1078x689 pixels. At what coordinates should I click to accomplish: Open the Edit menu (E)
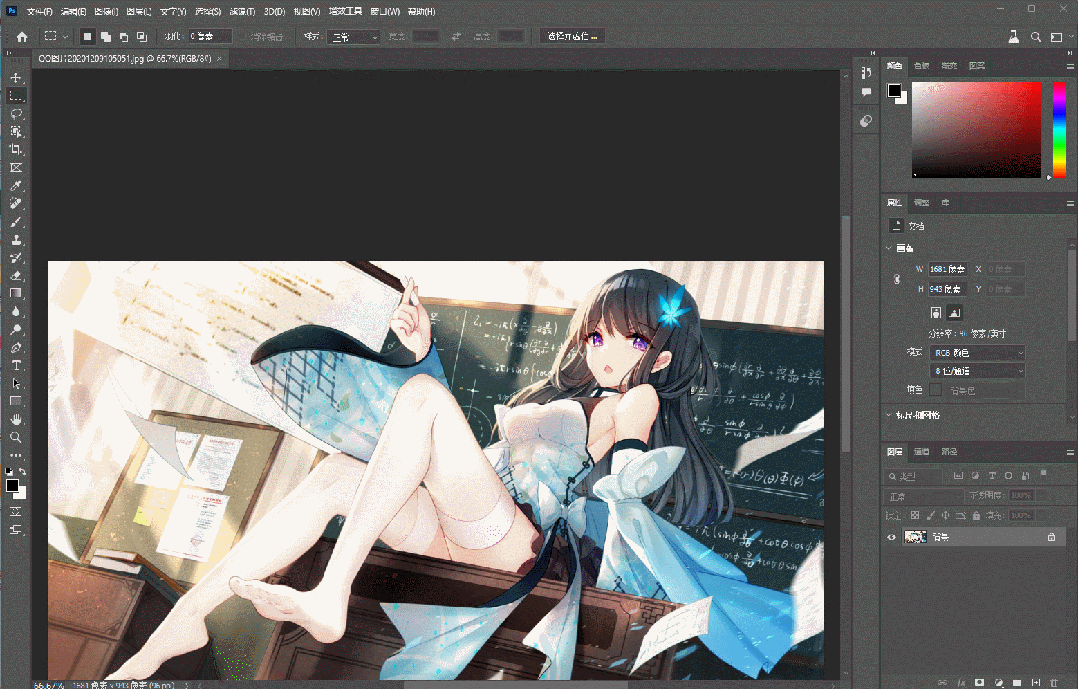(x=73, y=12)
